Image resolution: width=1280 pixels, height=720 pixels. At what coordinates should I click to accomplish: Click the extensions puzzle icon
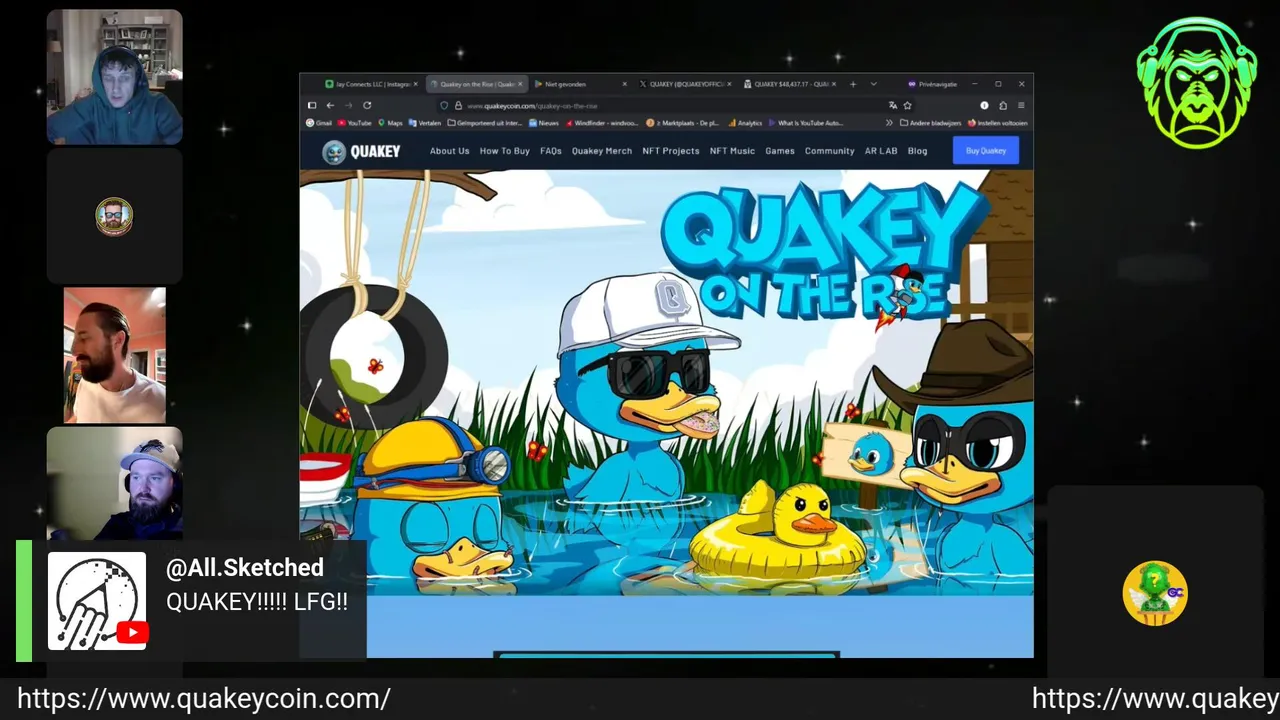pos(1003,105)
